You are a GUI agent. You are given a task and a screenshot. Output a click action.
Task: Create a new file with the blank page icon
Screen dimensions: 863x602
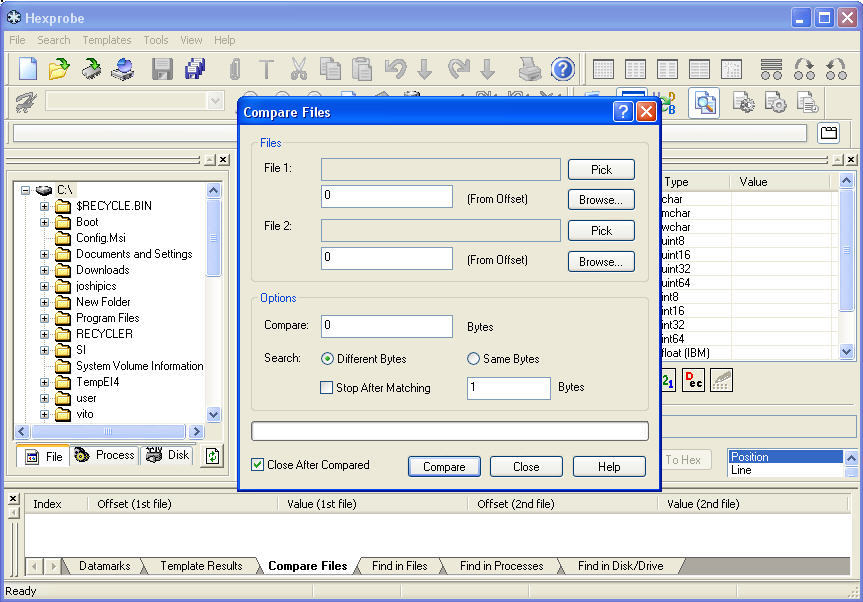tap(28, 69)
